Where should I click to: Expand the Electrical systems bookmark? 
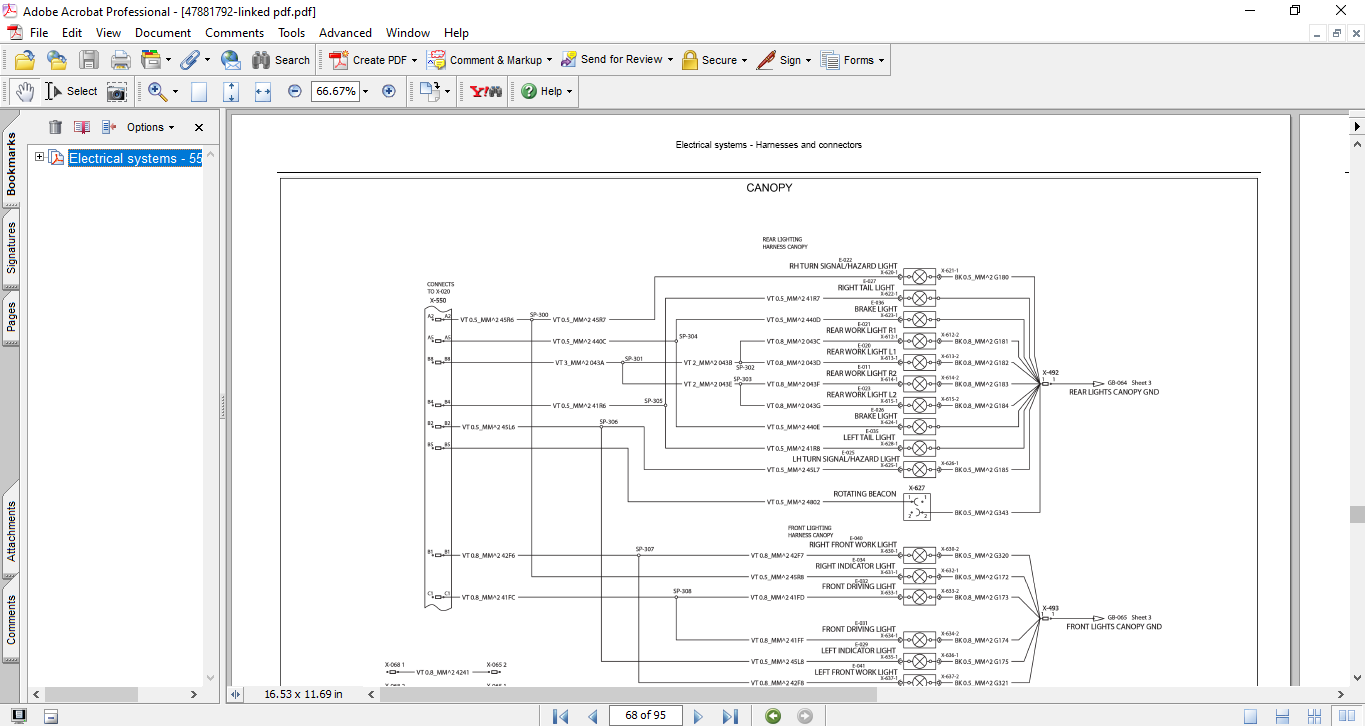point(39,157)
